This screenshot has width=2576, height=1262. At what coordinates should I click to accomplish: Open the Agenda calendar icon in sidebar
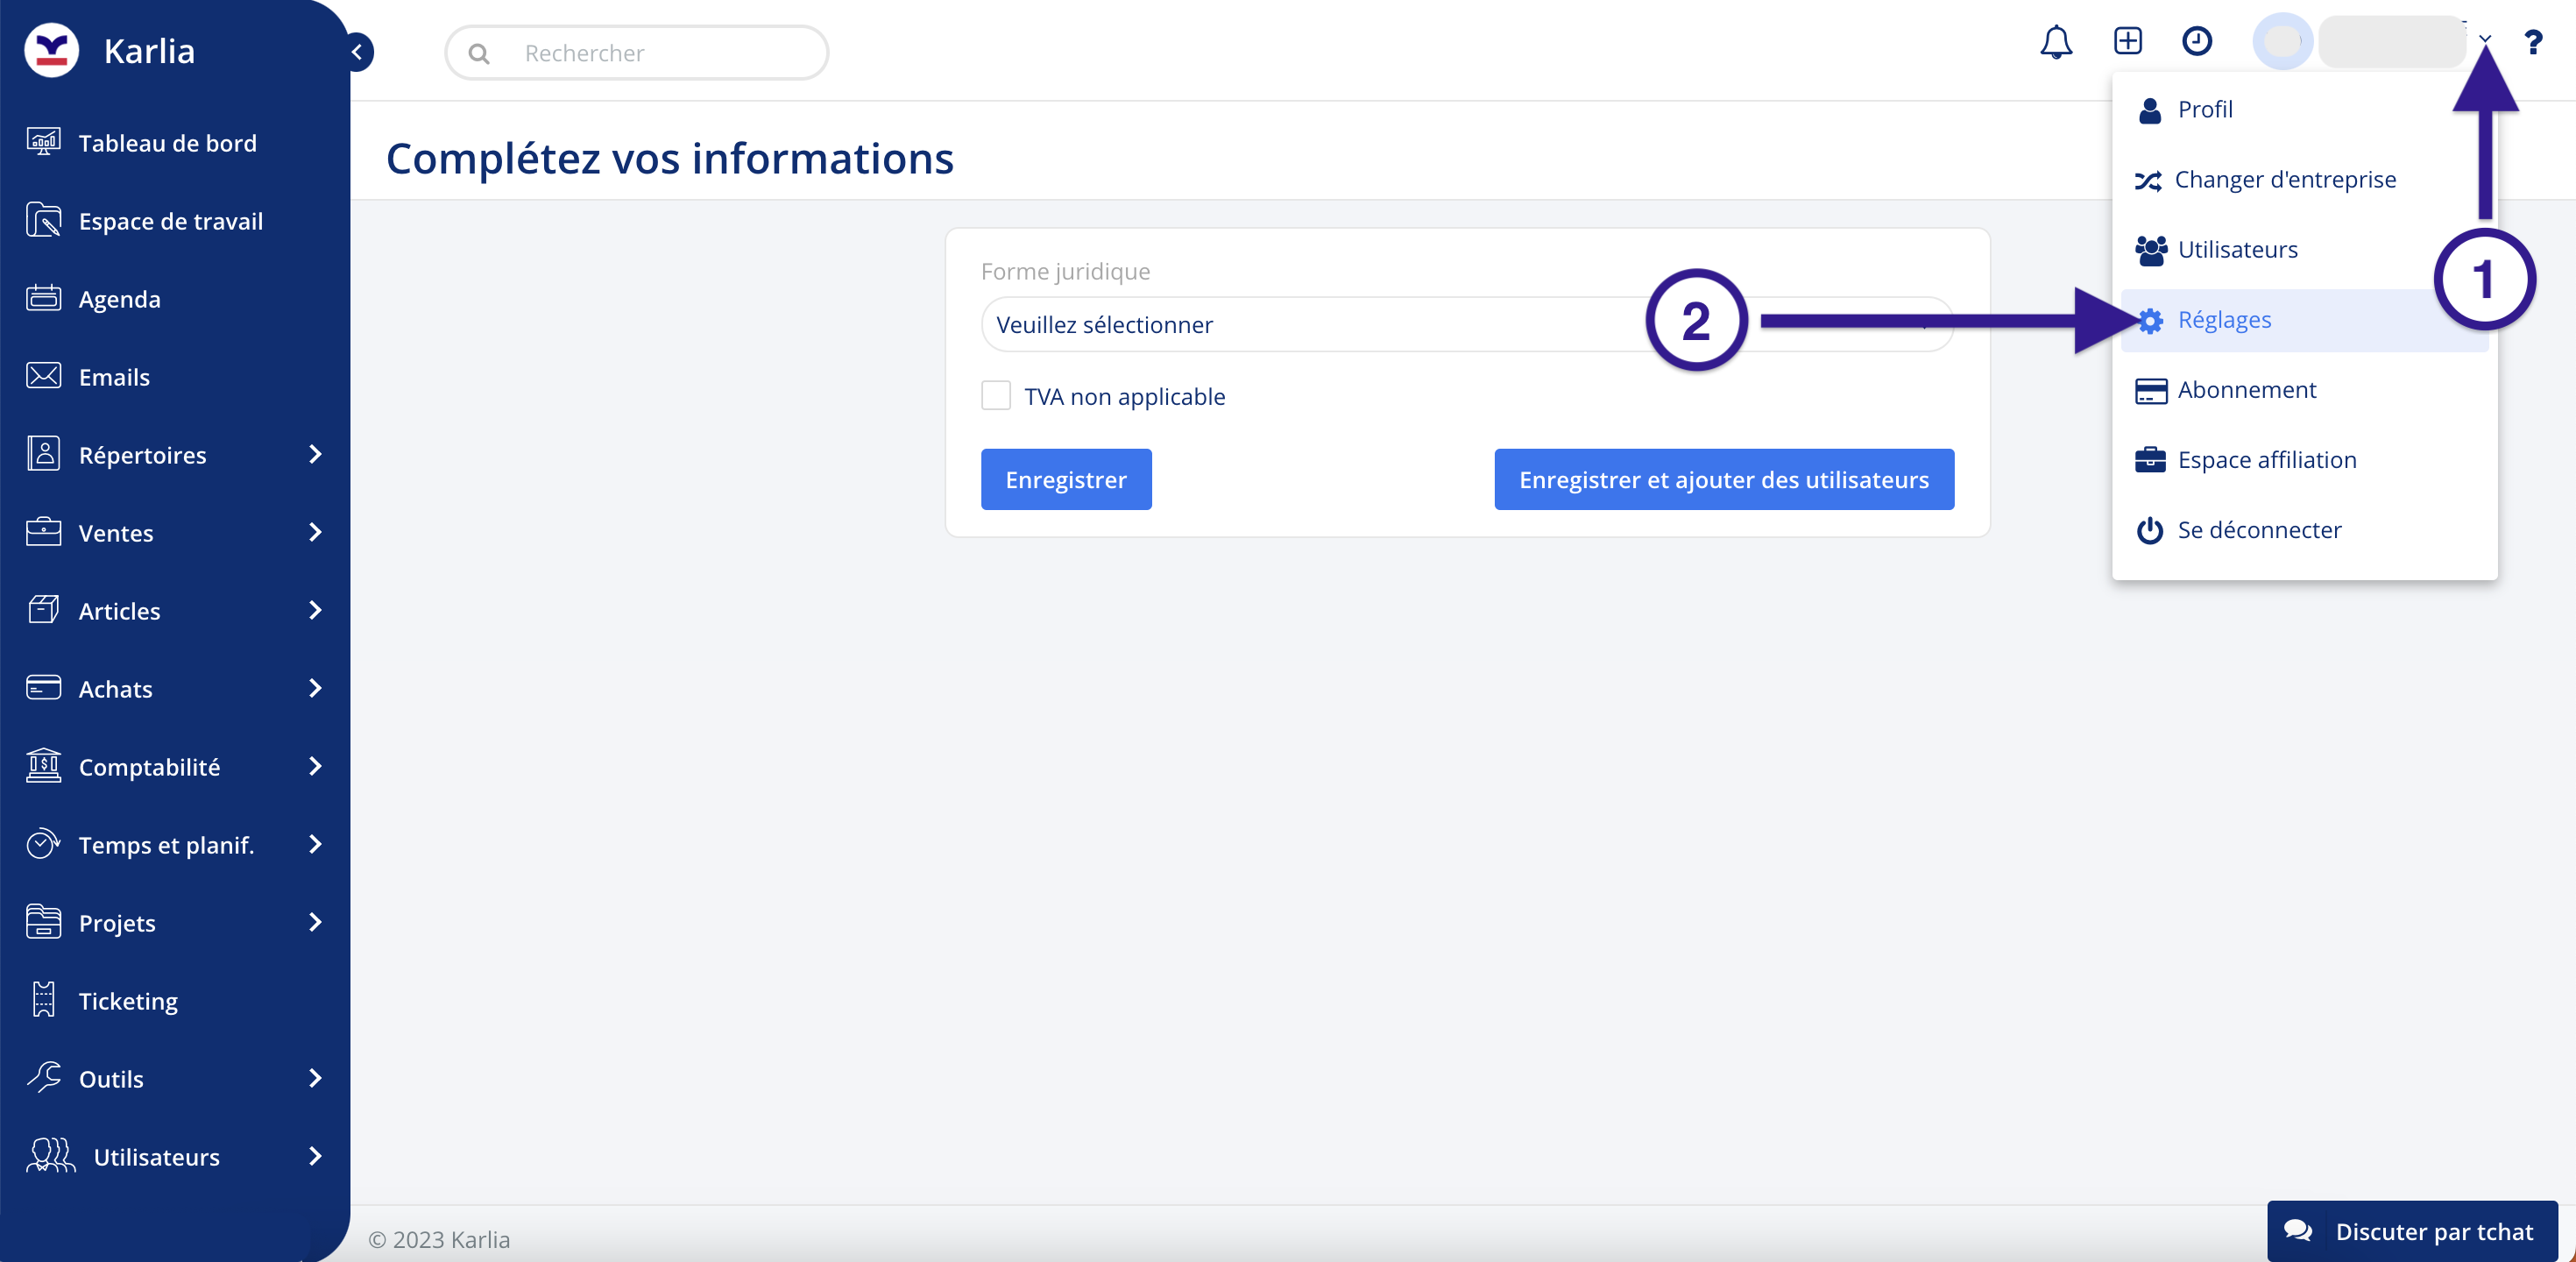pyautogui.click(x=43, y=298)
